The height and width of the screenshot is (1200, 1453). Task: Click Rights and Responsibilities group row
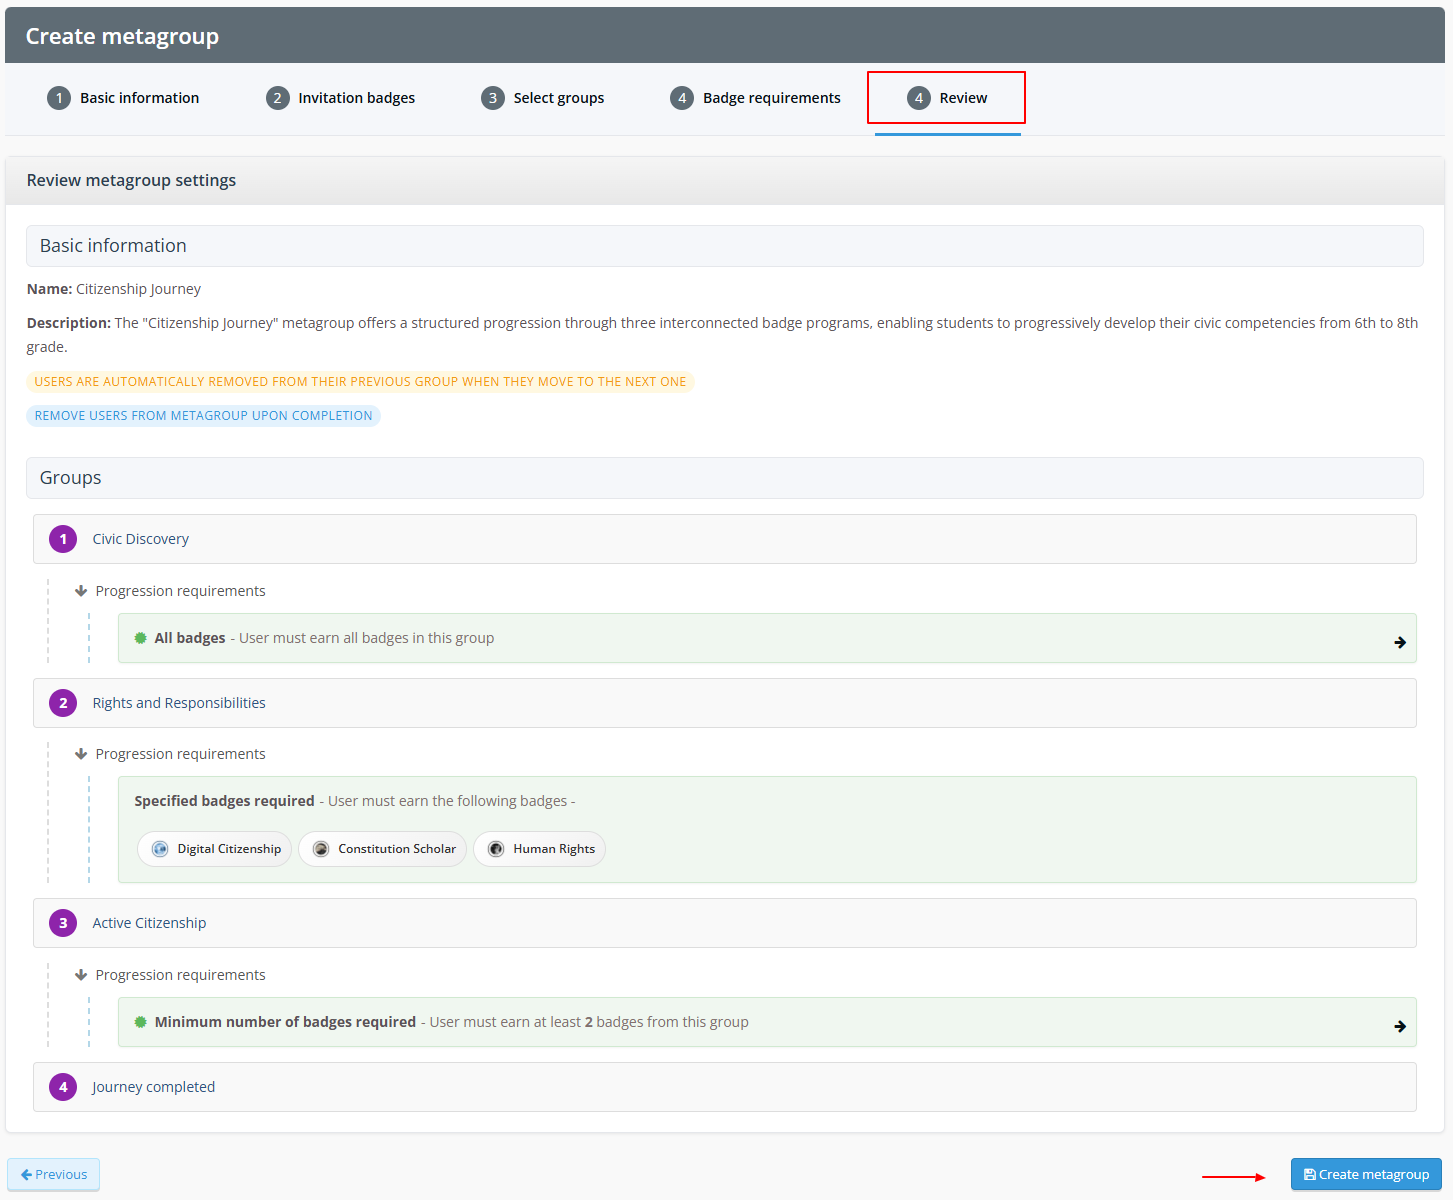(x=725, y=703)
